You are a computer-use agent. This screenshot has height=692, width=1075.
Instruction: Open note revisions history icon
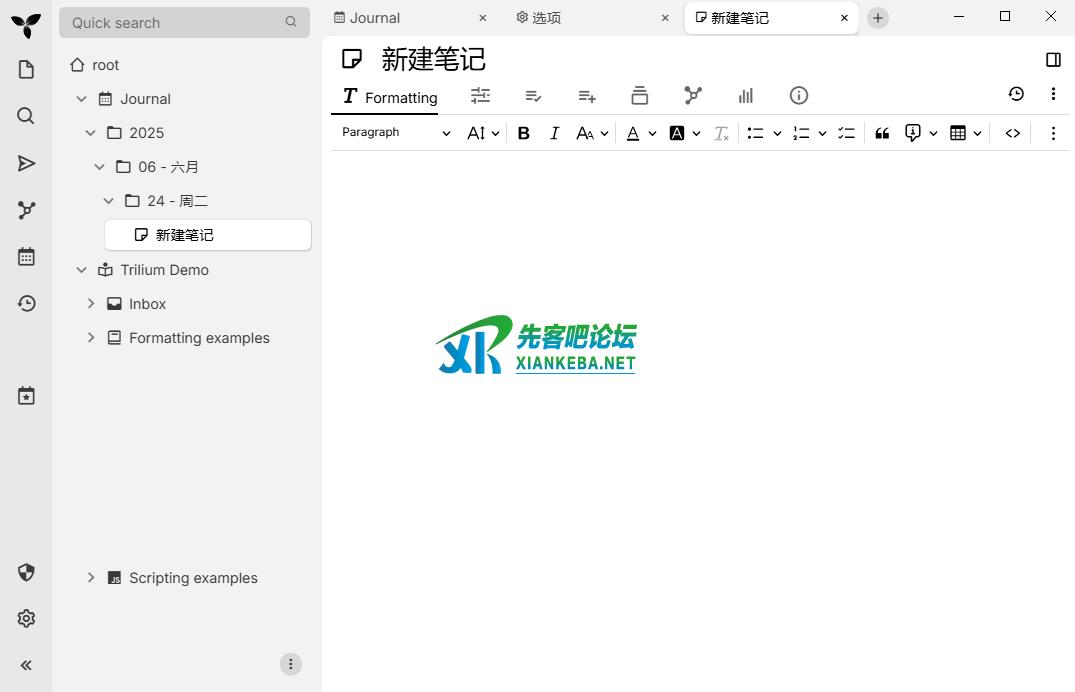(x=1016, y=94)
